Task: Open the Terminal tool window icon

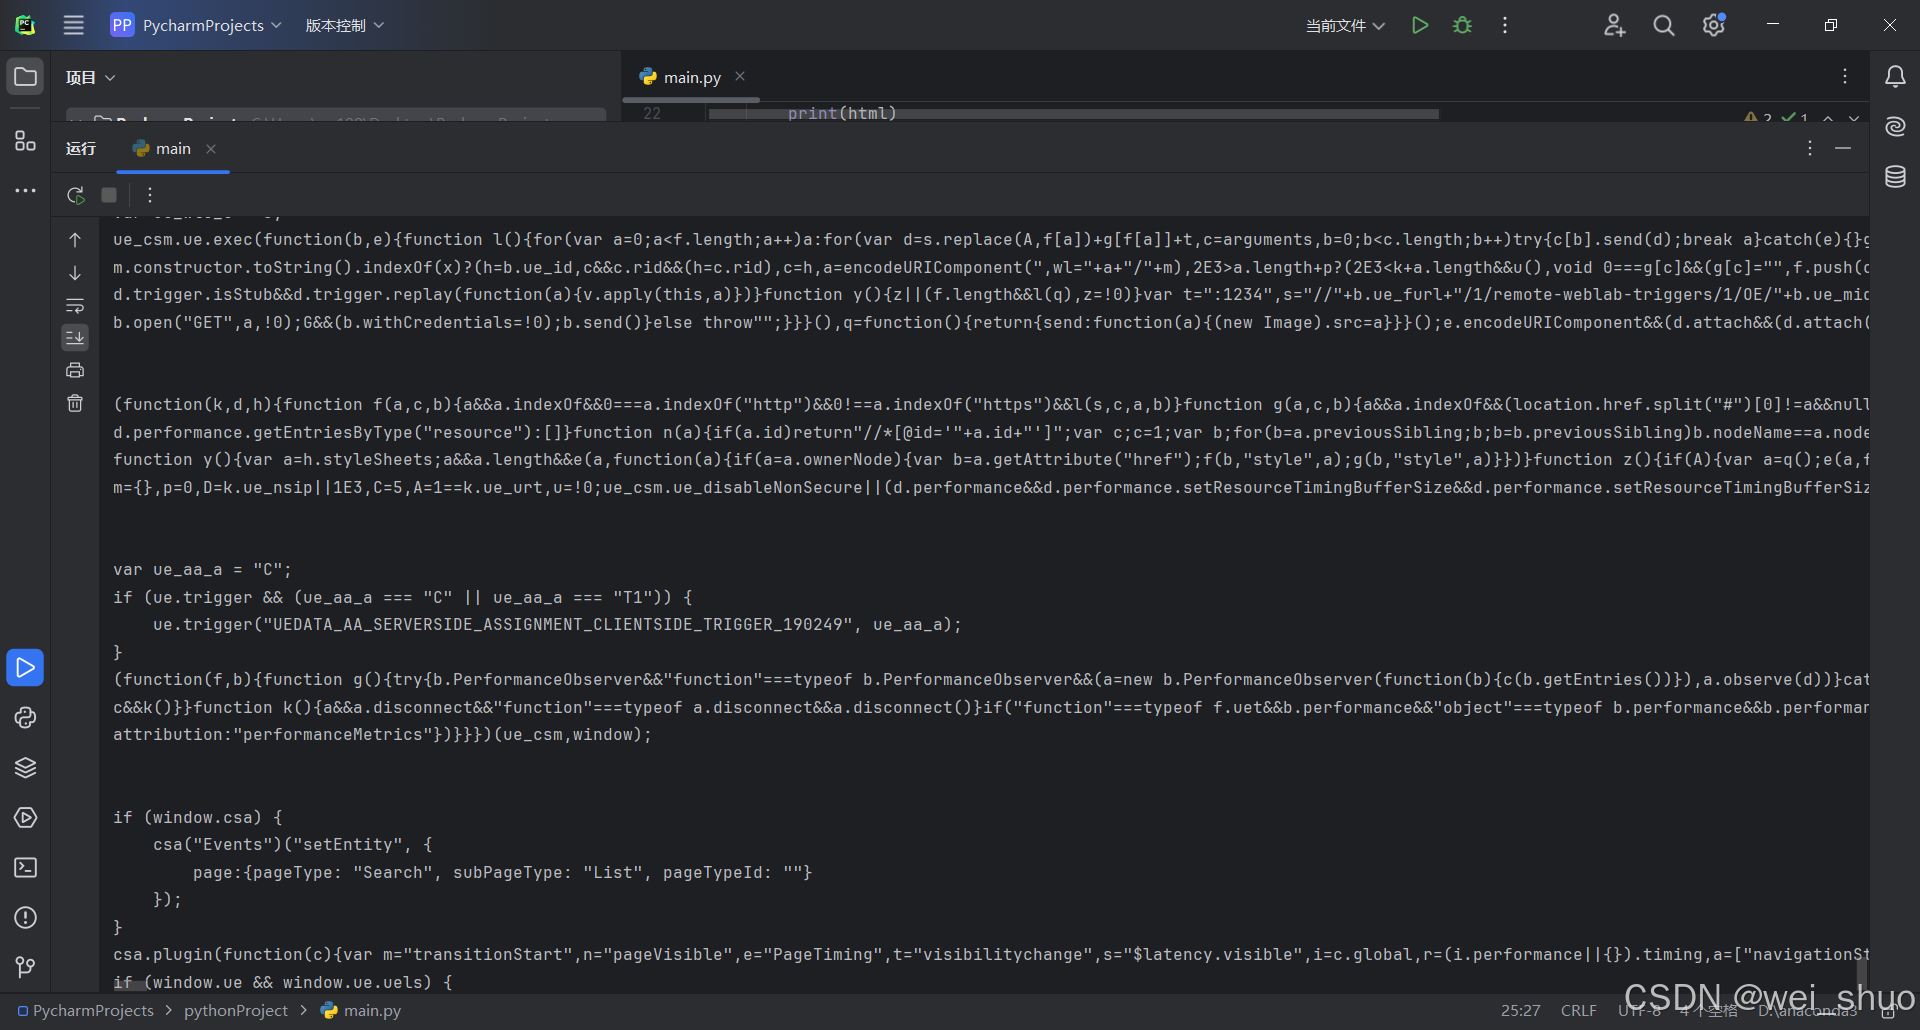Action: pos(25,867)
